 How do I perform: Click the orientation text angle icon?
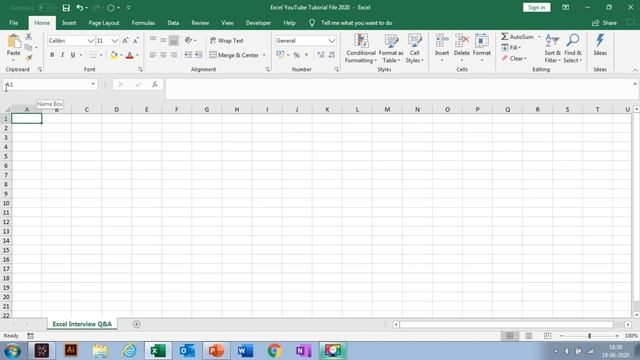pos(188,40)
